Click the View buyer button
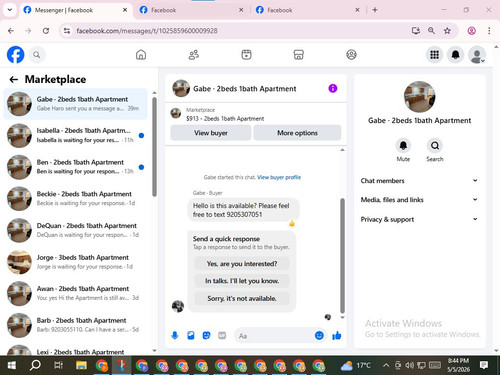The height and width of the screenshot is (375, 500). tap(211, 133)
